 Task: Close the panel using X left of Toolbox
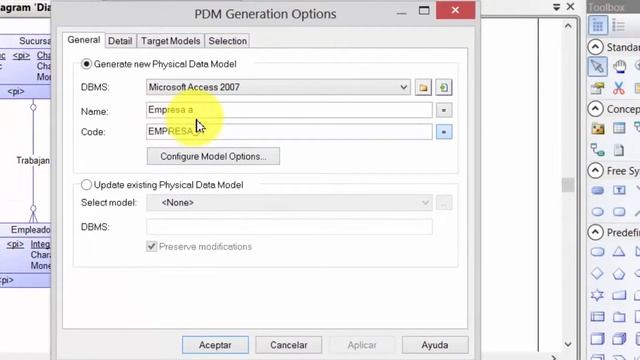571,7
